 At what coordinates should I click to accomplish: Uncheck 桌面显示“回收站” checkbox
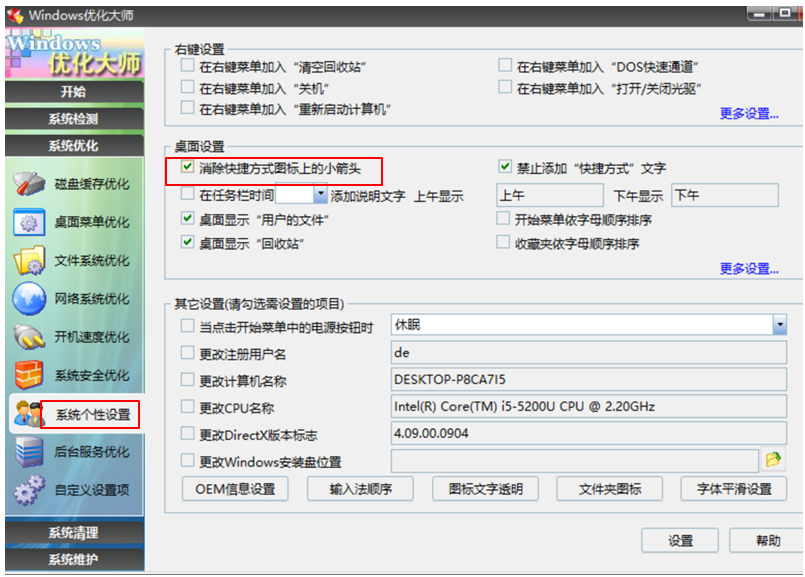pos(187,242)
